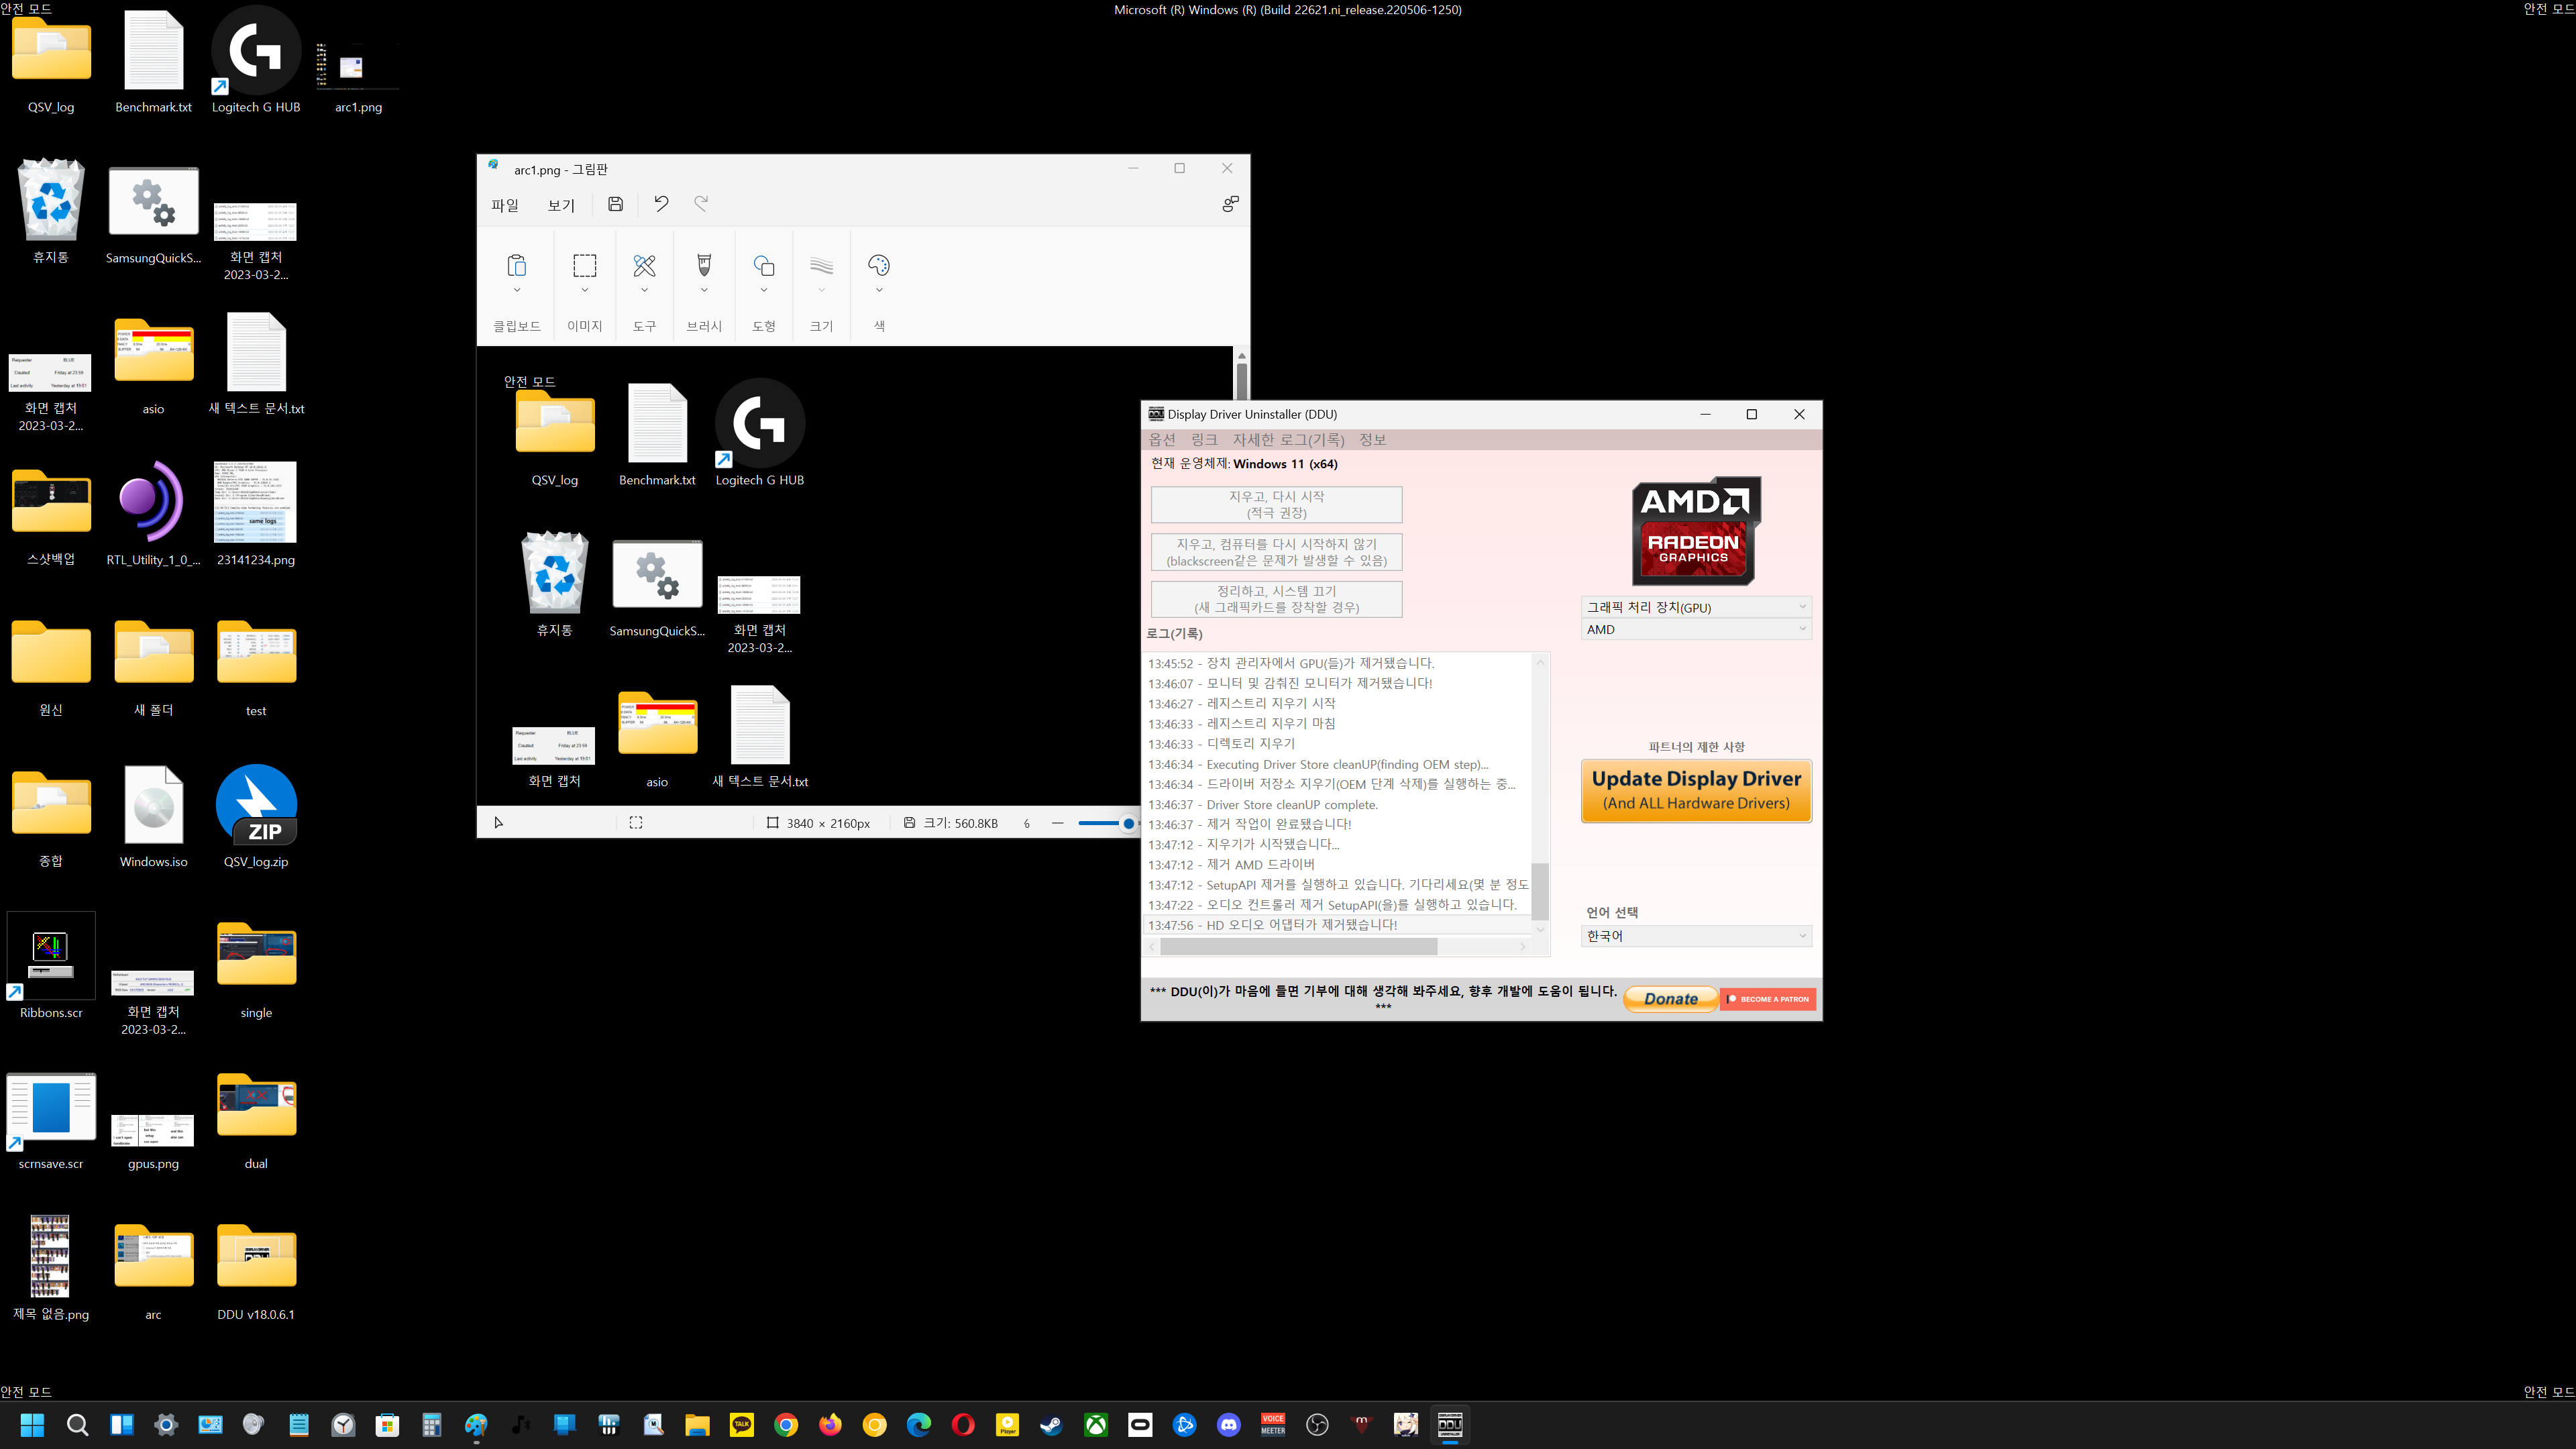Click the Shapes tool icon
This screenshot has width=2576, height=1449.
click(x=764, y=265)
